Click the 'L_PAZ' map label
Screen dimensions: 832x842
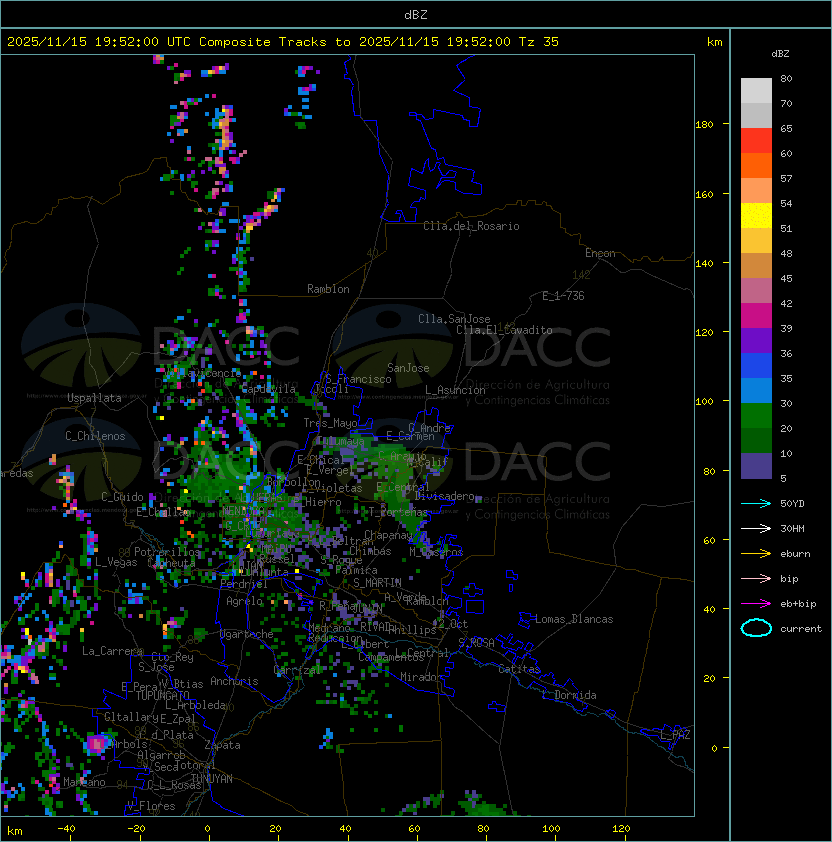click(675, 735)
